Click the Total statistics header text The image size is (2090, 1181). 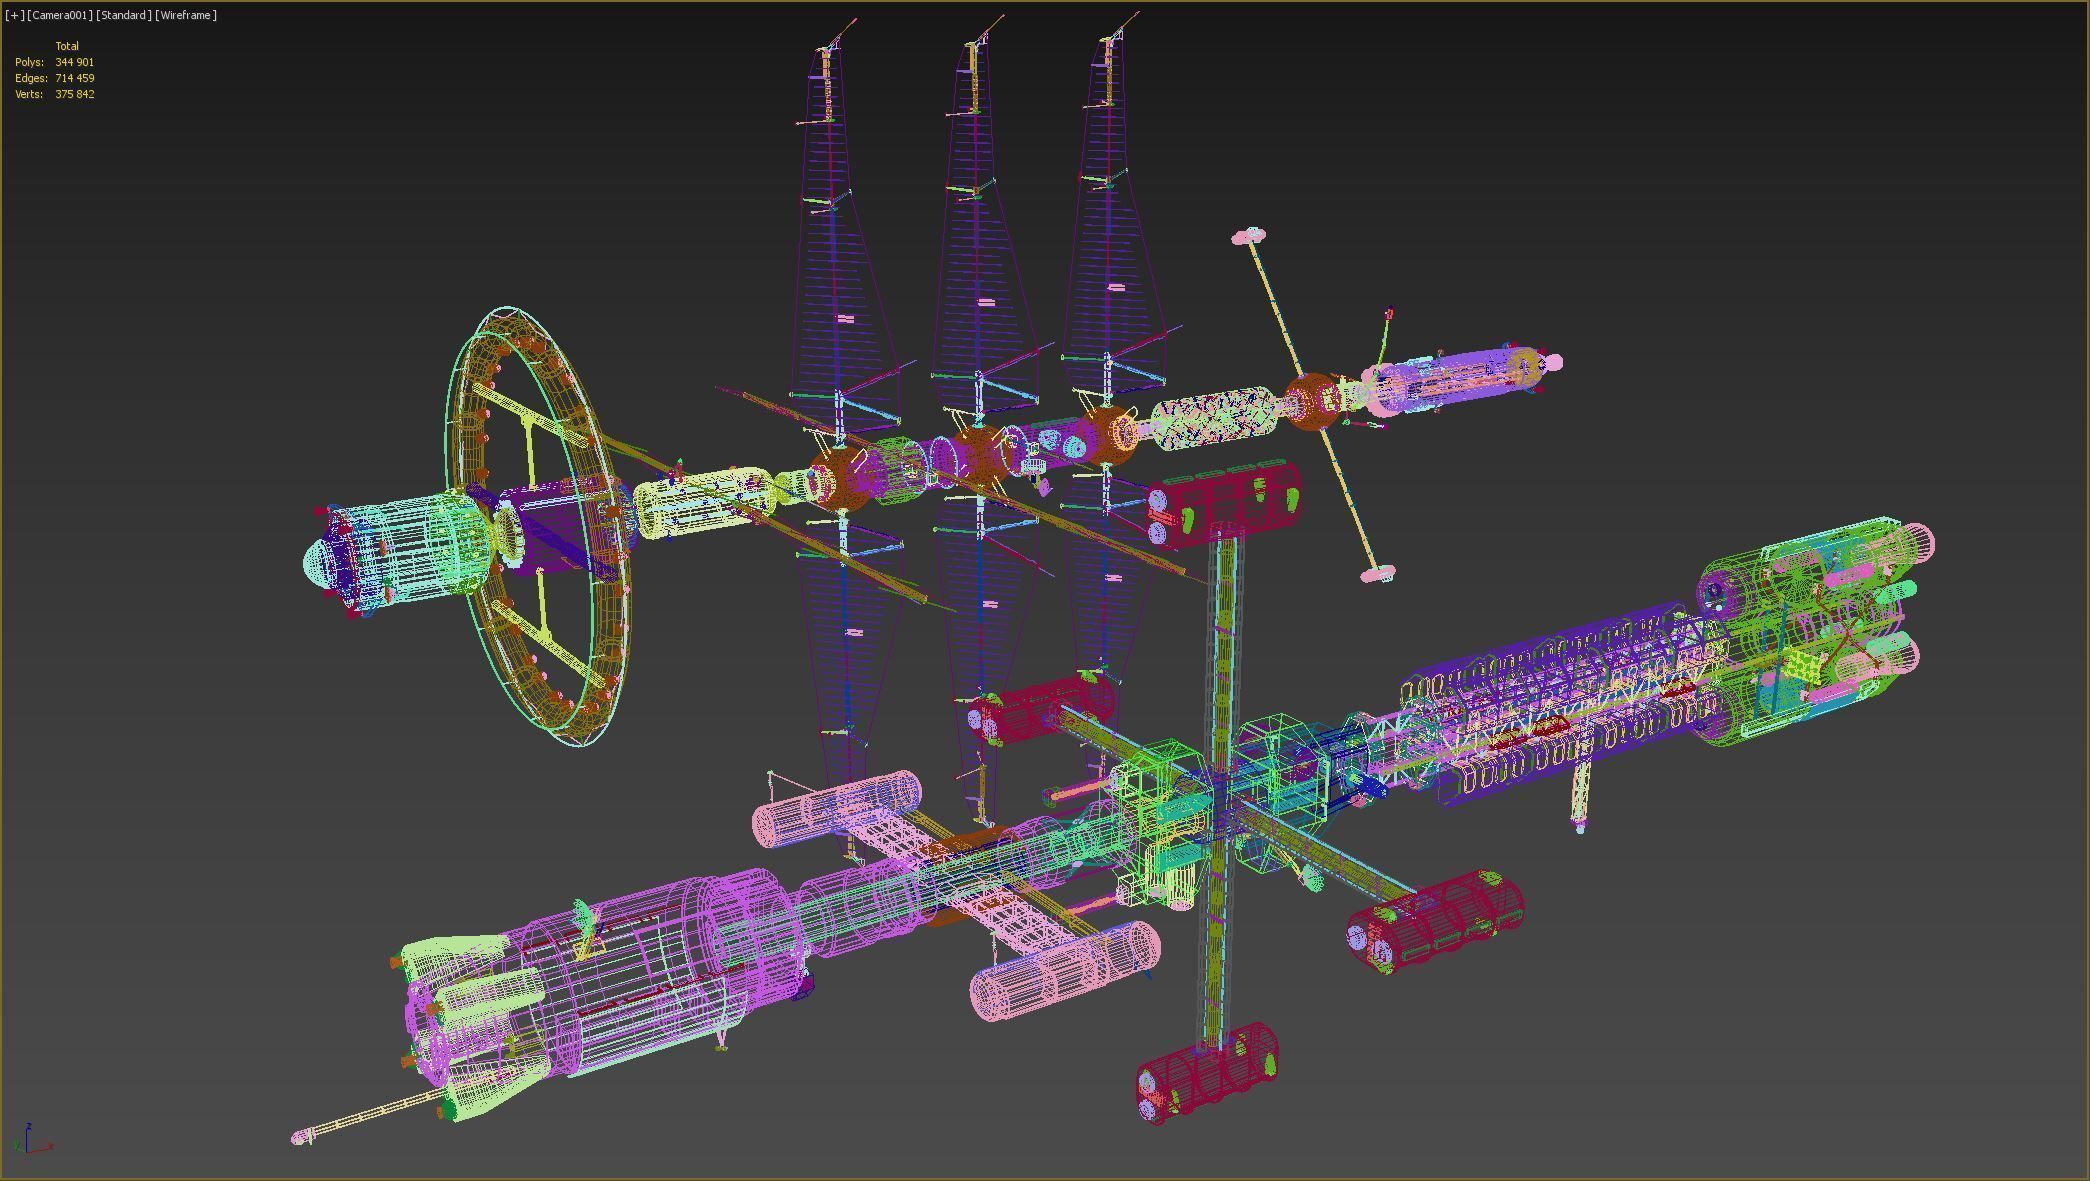(x=67, y=46)
